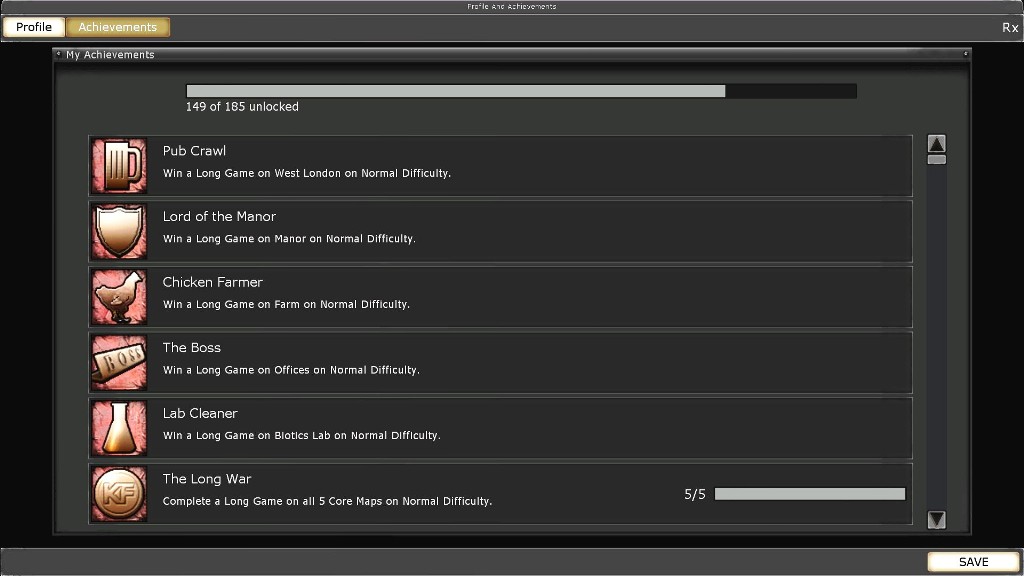Image resolution: width=1024 pixels, height=576 pixels.
Task: Select the Lab Cleaner achievement title
Action: tap(200, 413)
